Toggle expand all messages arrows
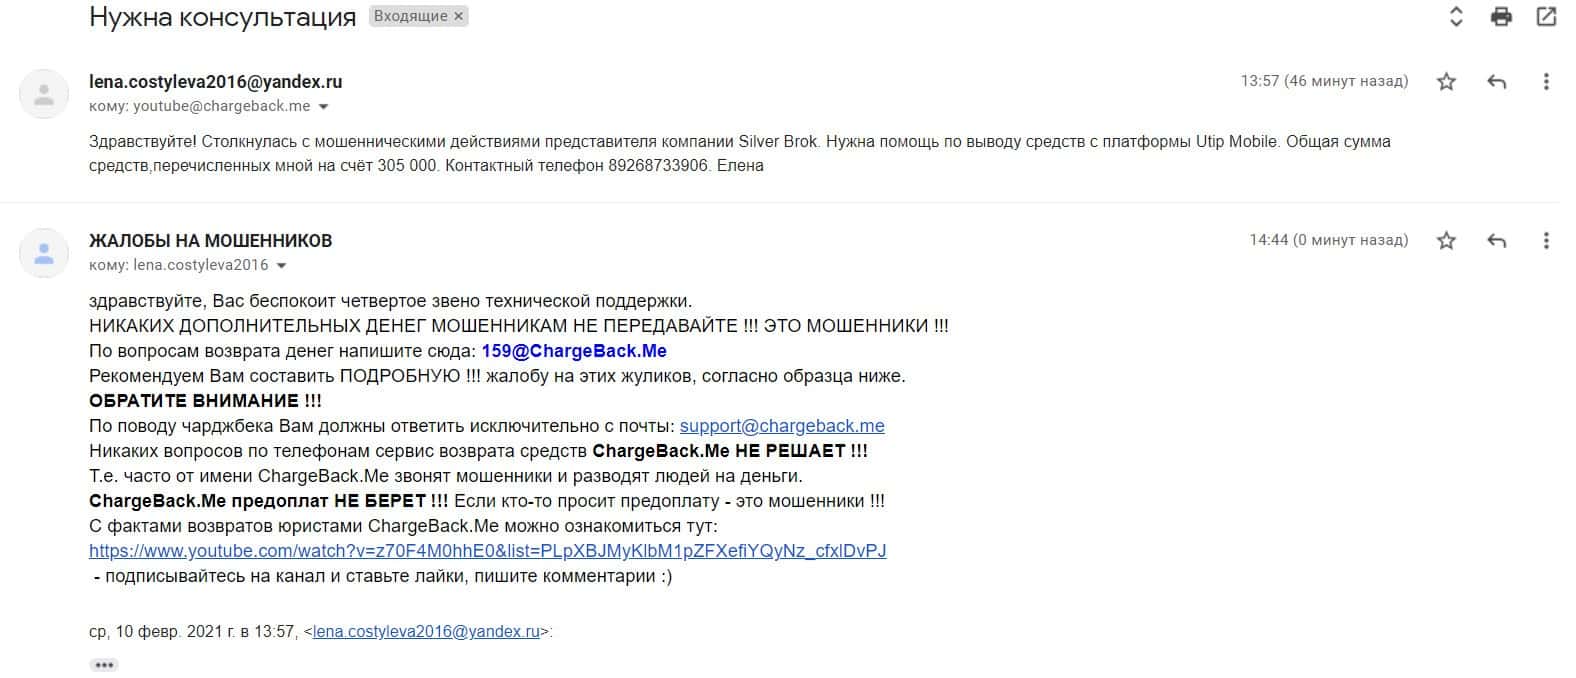This screenshot has height=678, width=1576. (1456, 17)
